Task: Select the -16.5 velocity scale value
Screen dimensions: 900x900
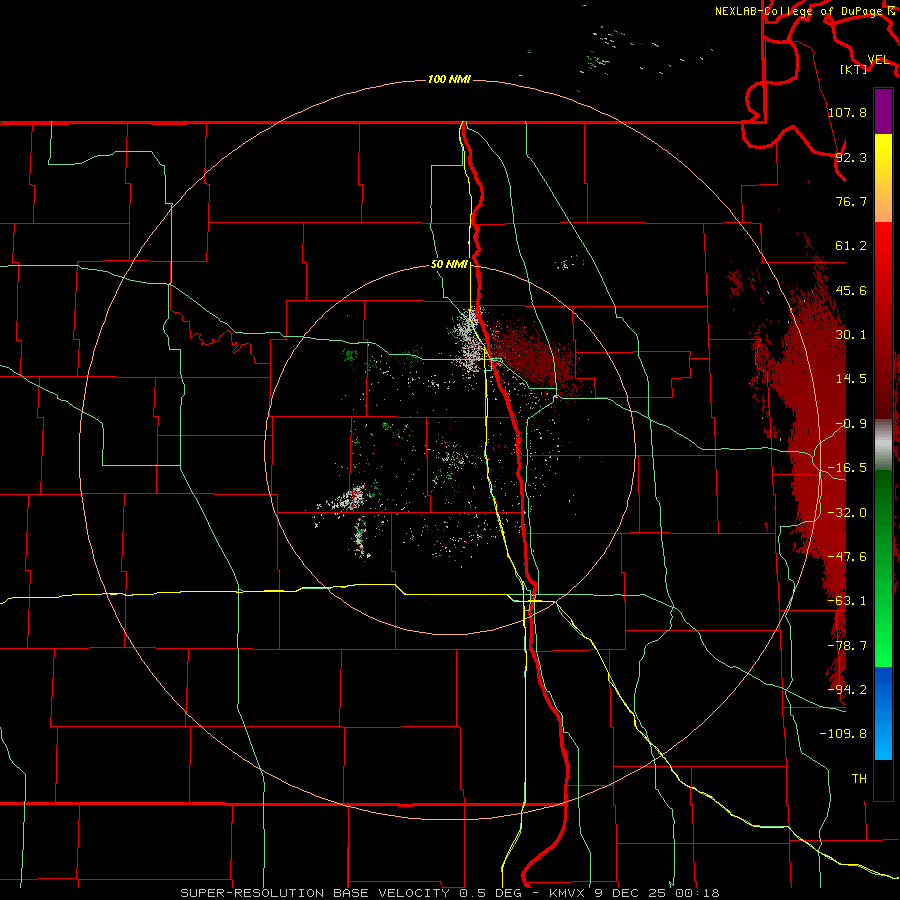Action: coord(847,468)
